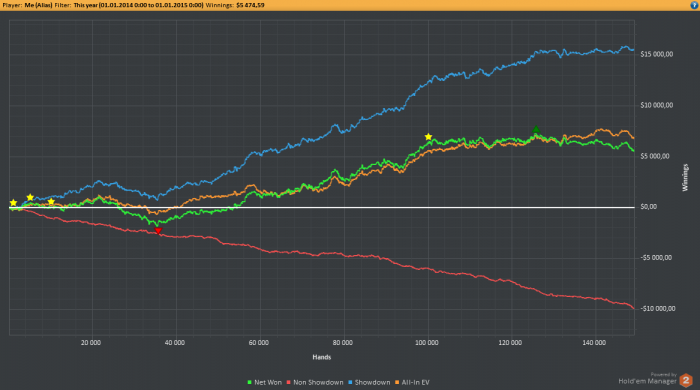The height and width of the screenshot is (390, 700).
Task: Select the green upward triangle peak marker
Action: [x=536, y=129]
